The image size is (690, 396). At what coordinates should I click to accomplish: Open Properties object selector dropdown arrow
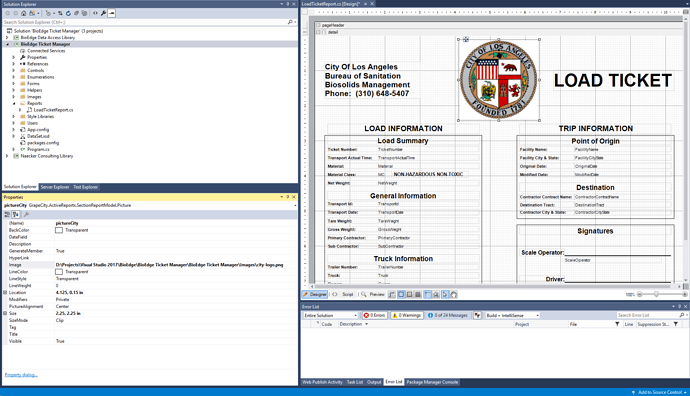point(295,205)
